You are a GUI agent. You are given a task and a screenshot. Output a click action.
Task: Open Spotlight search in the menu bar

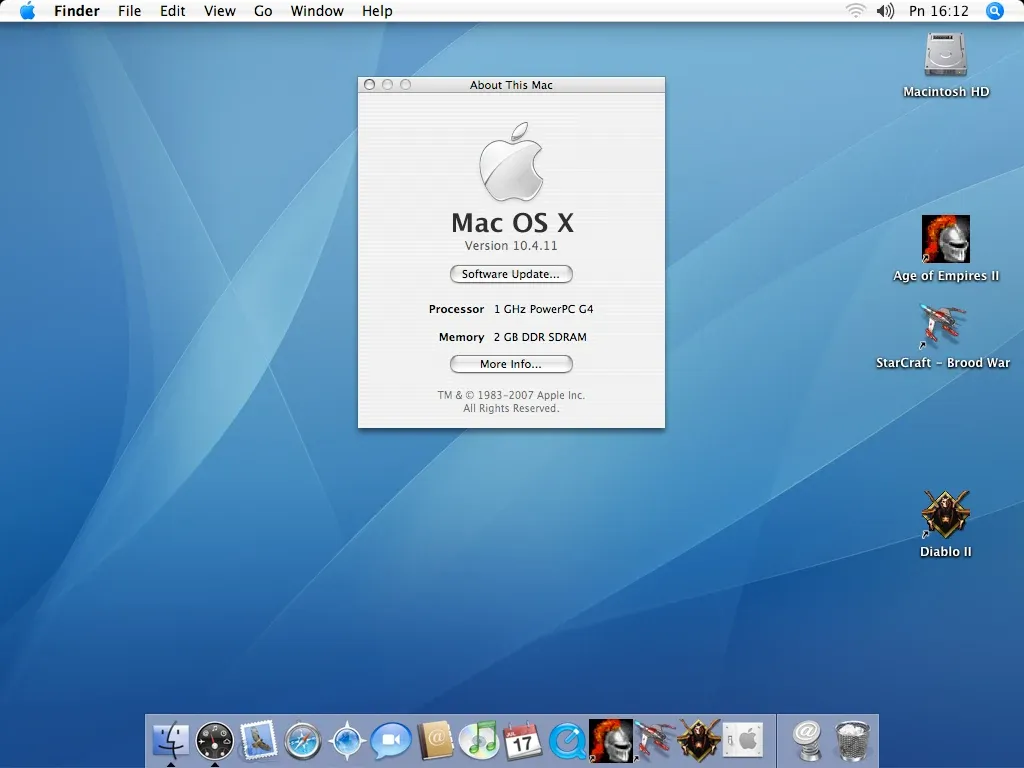(x=995, y=11)
